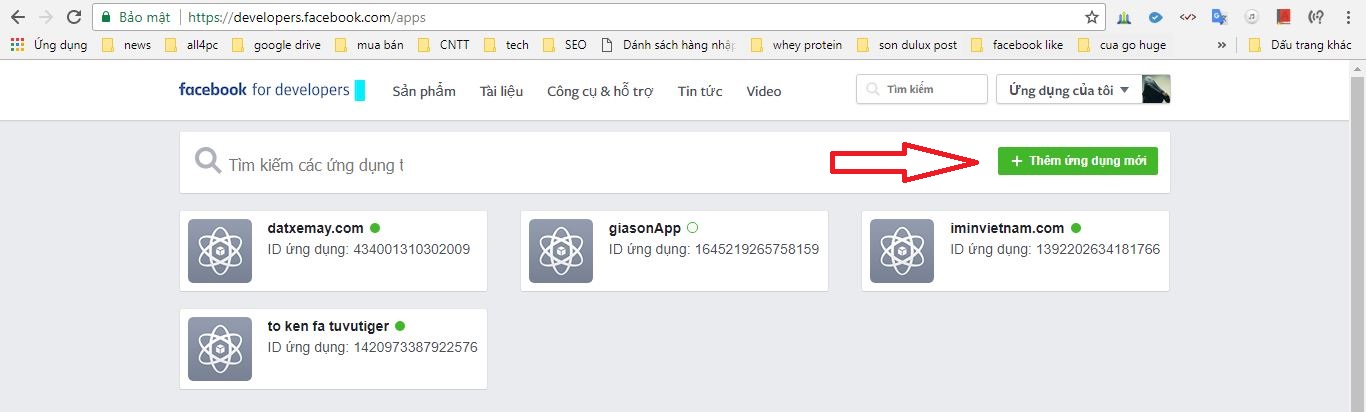
Task: Open the to ken fa tuvutiger name link
Action: point(329,326)
